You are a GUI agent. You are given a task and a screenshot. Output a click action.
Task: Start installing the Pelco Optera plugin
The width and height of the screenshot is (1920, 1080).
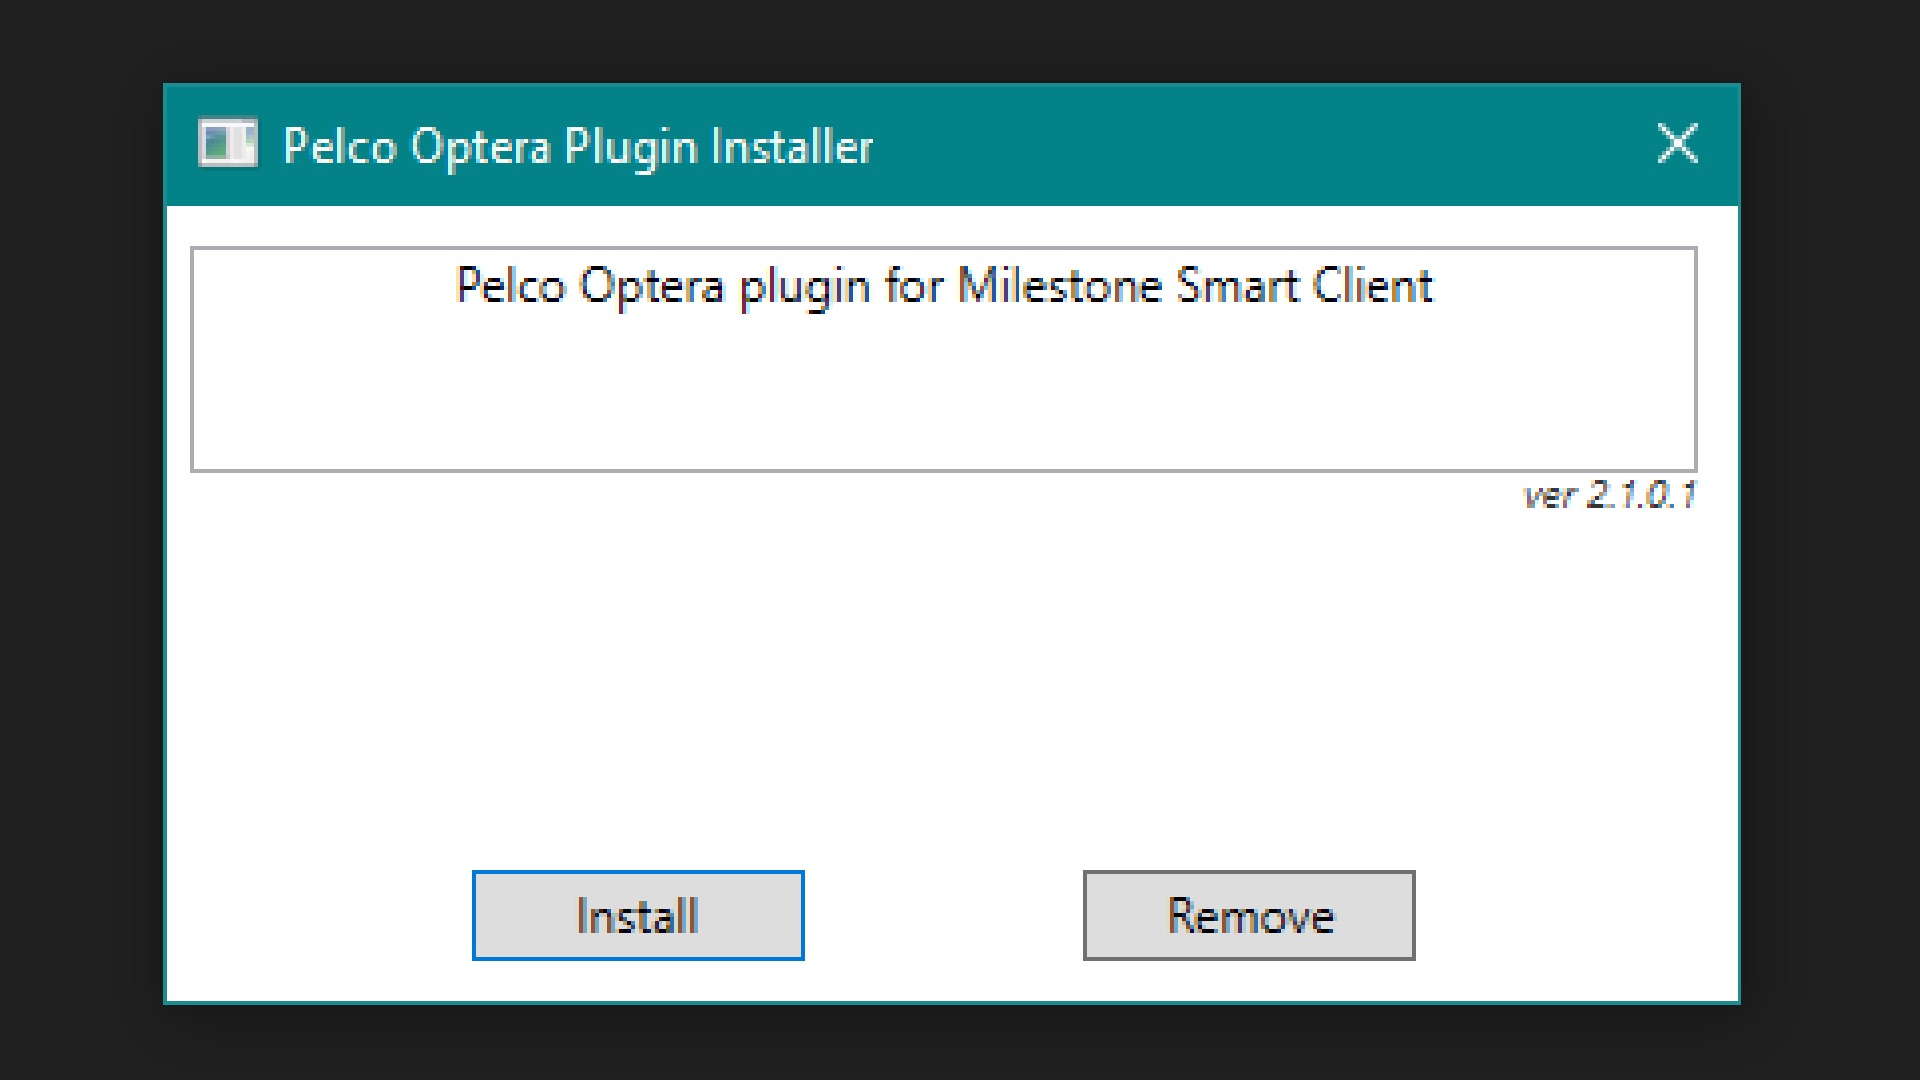coord(638,915)
